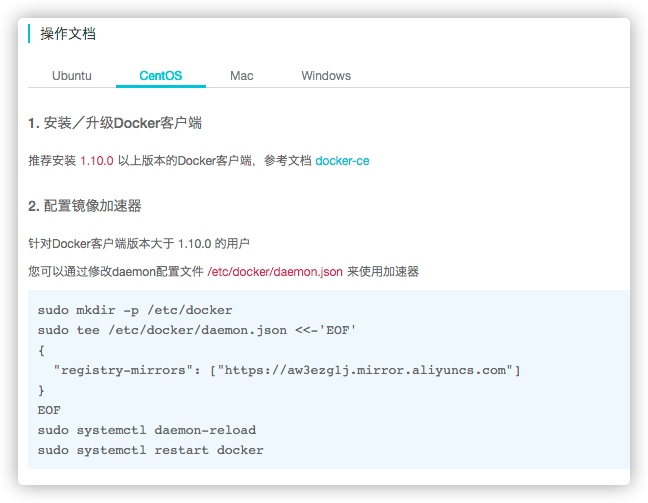Open the docker-ce documentation link
648x503 pixels.
(342, 161)
